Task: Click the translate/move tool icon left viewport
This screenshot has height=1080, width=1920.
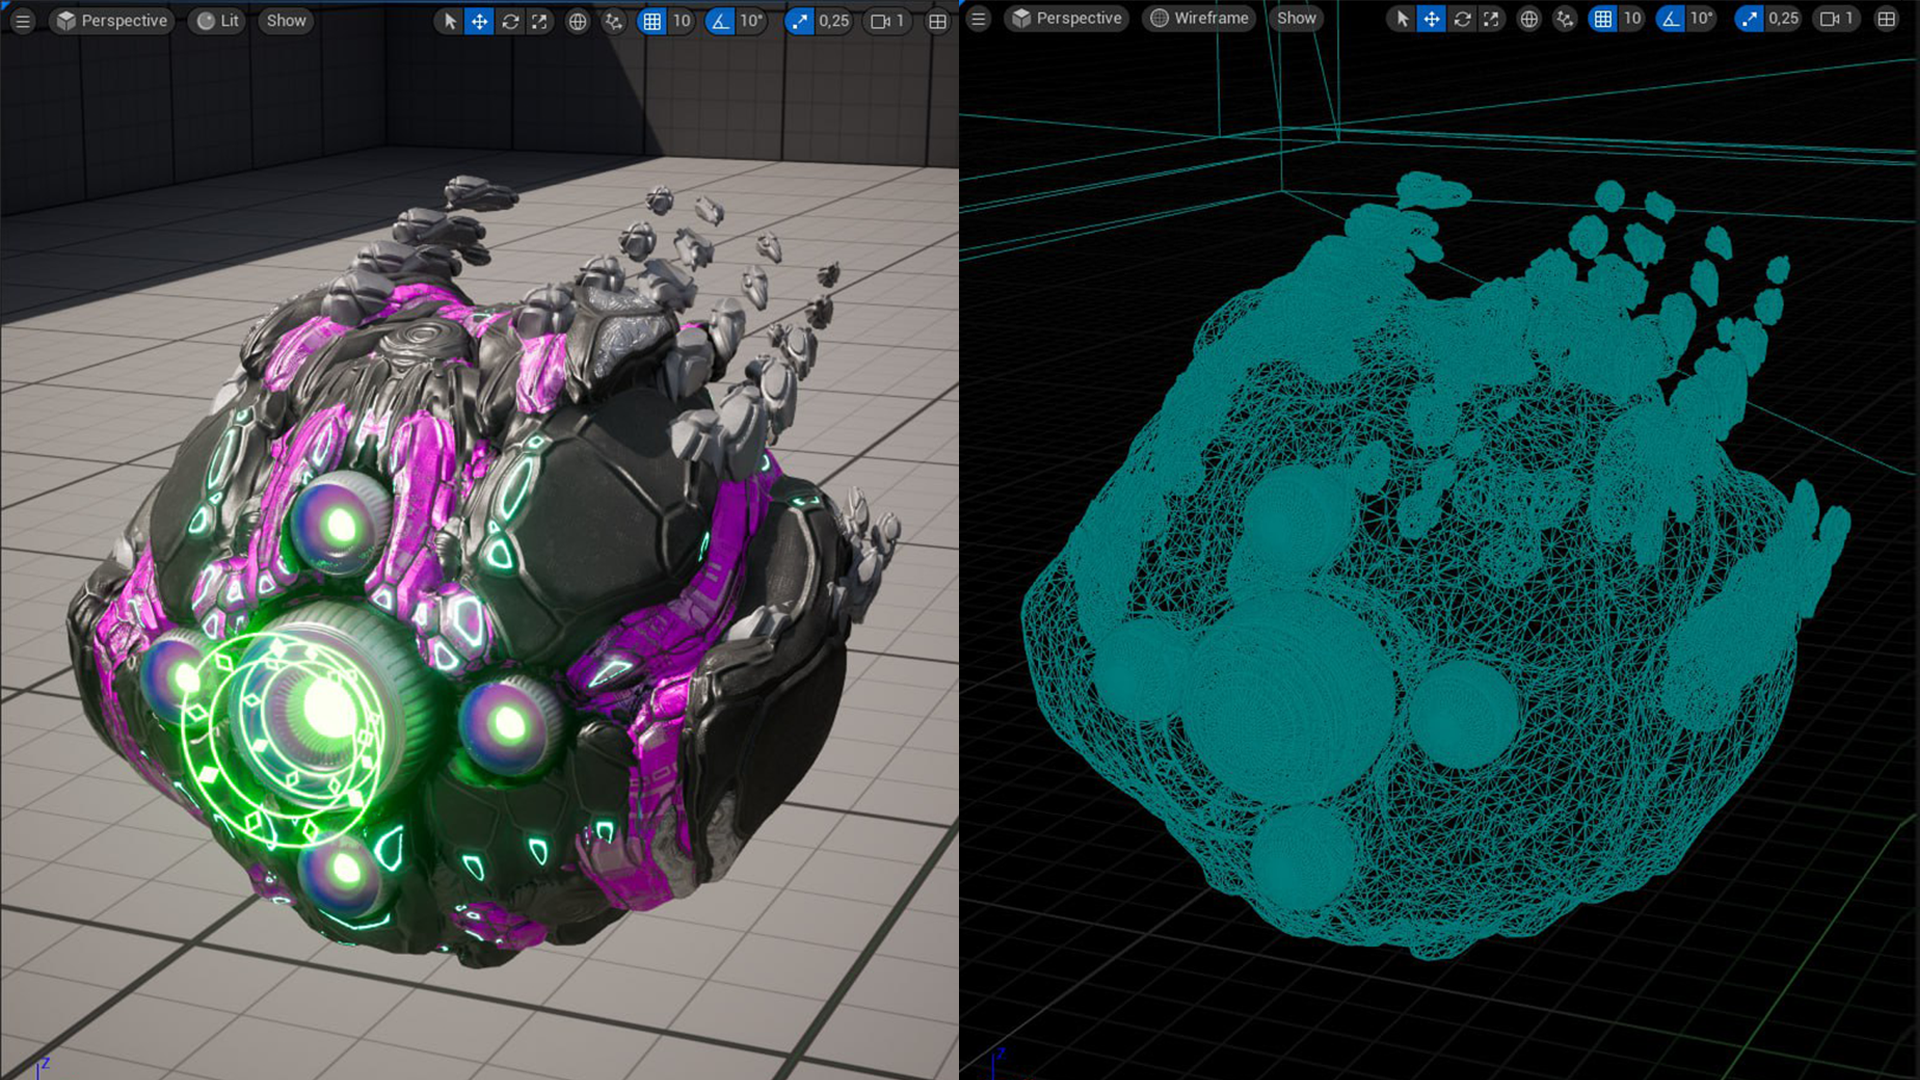Action: coord(480,20)
